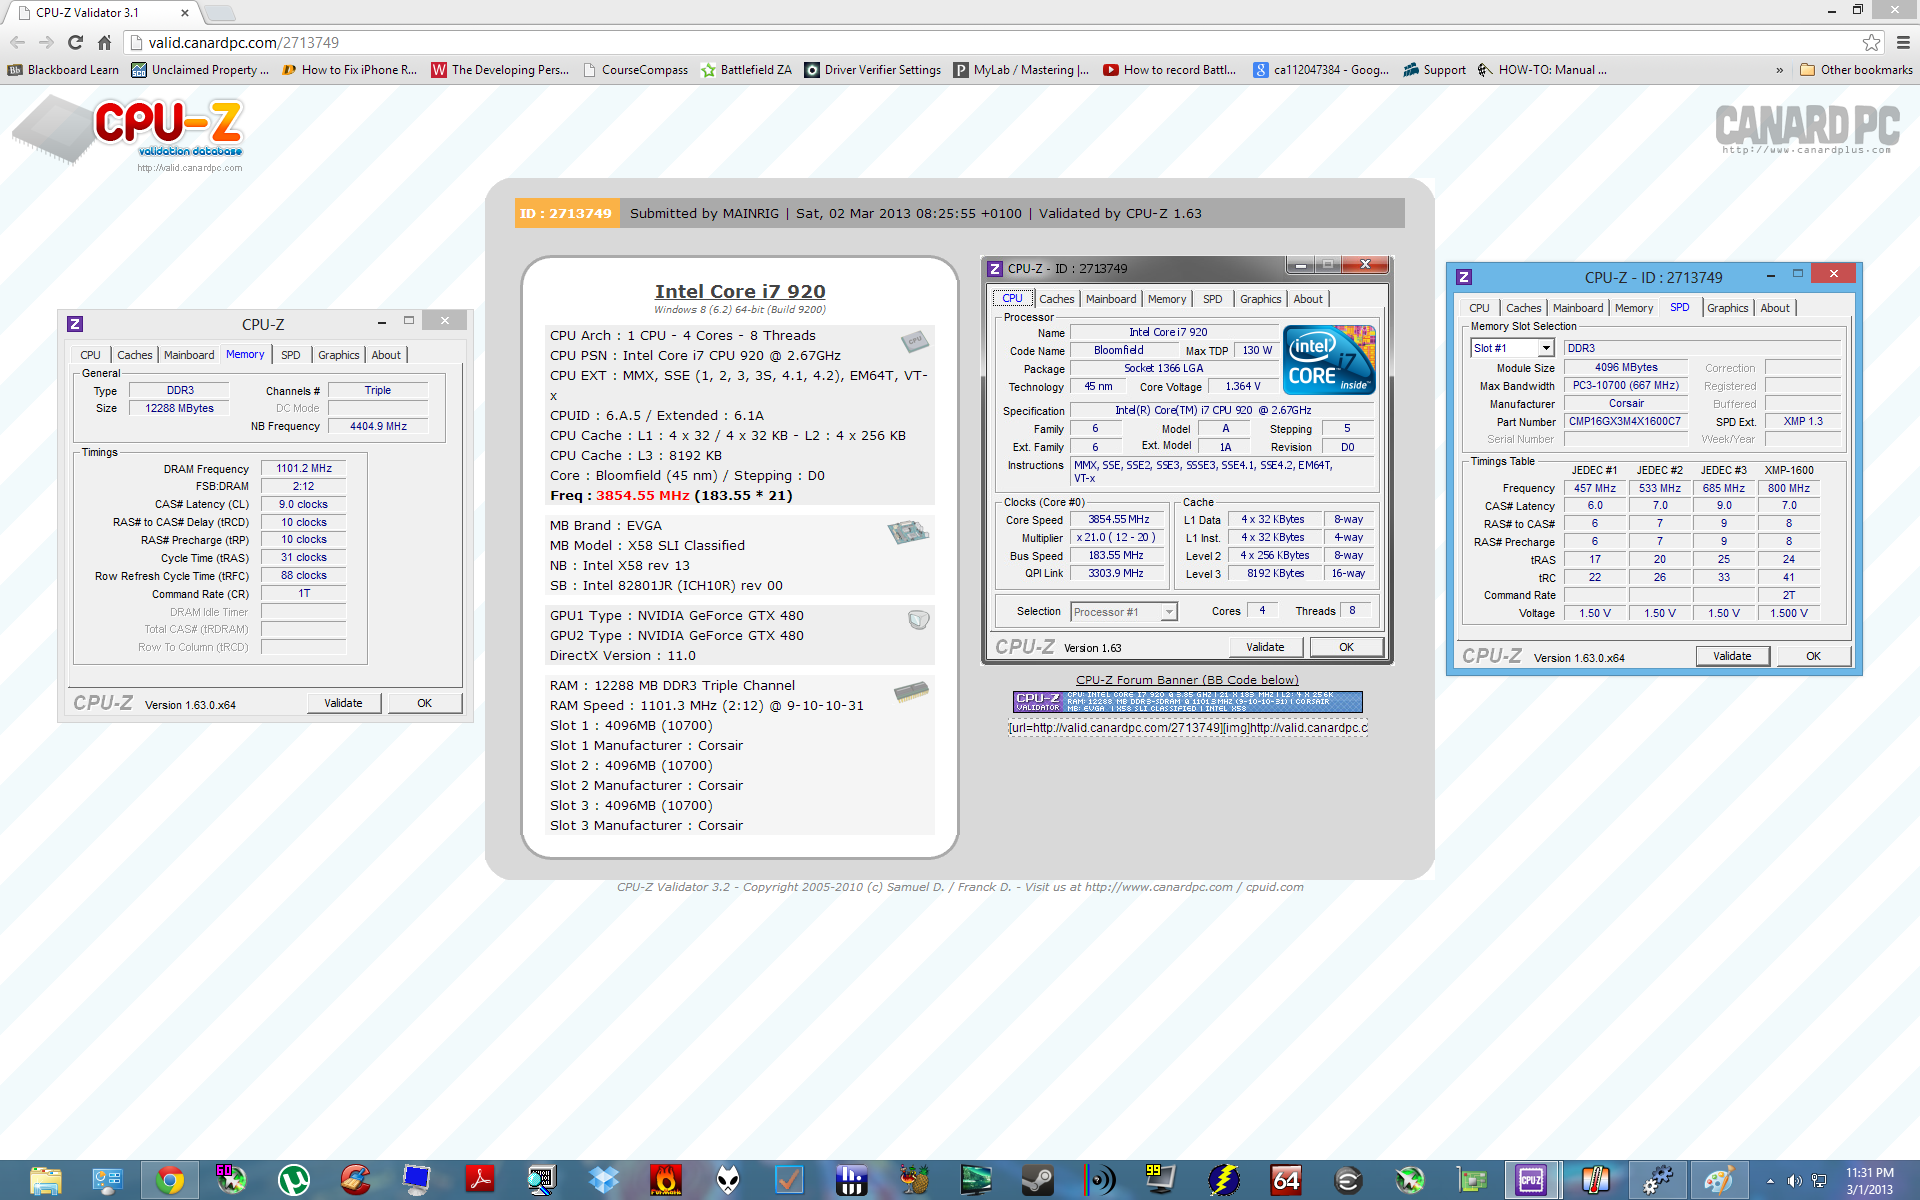The image size is (1920, 1200).
Task: Launch CCleaner from the taskbar
Action: point(355,1180)
